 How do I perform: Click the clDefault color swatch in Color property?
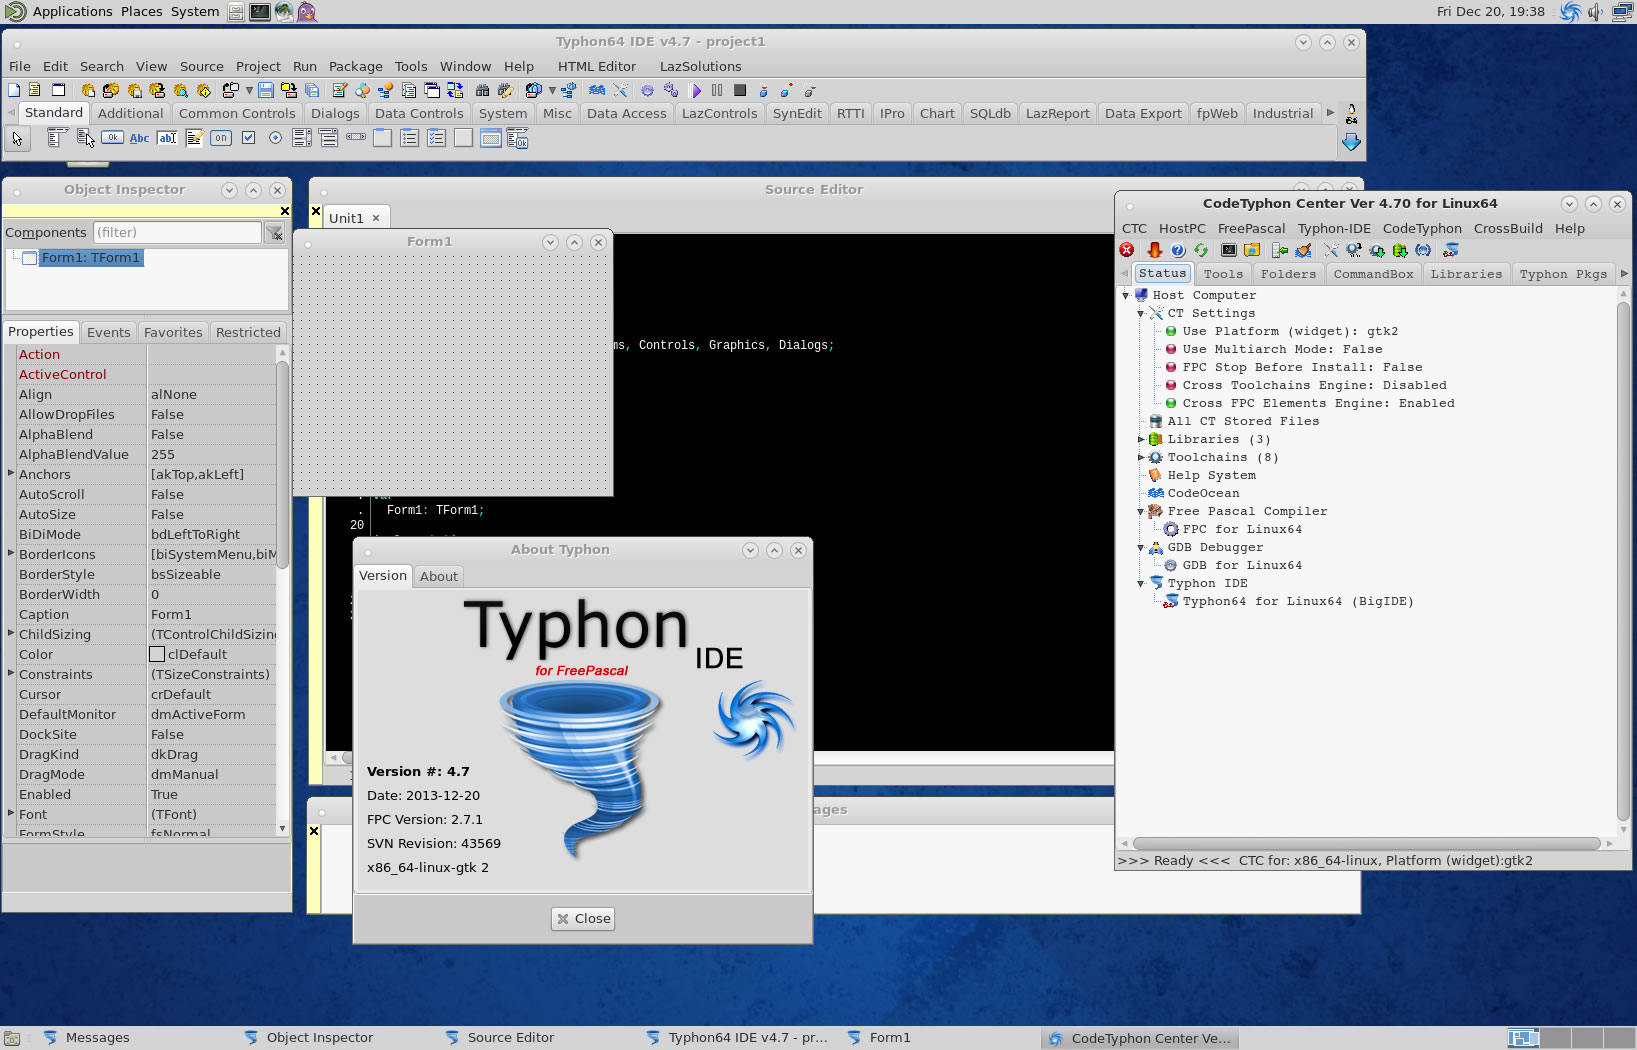157,654
